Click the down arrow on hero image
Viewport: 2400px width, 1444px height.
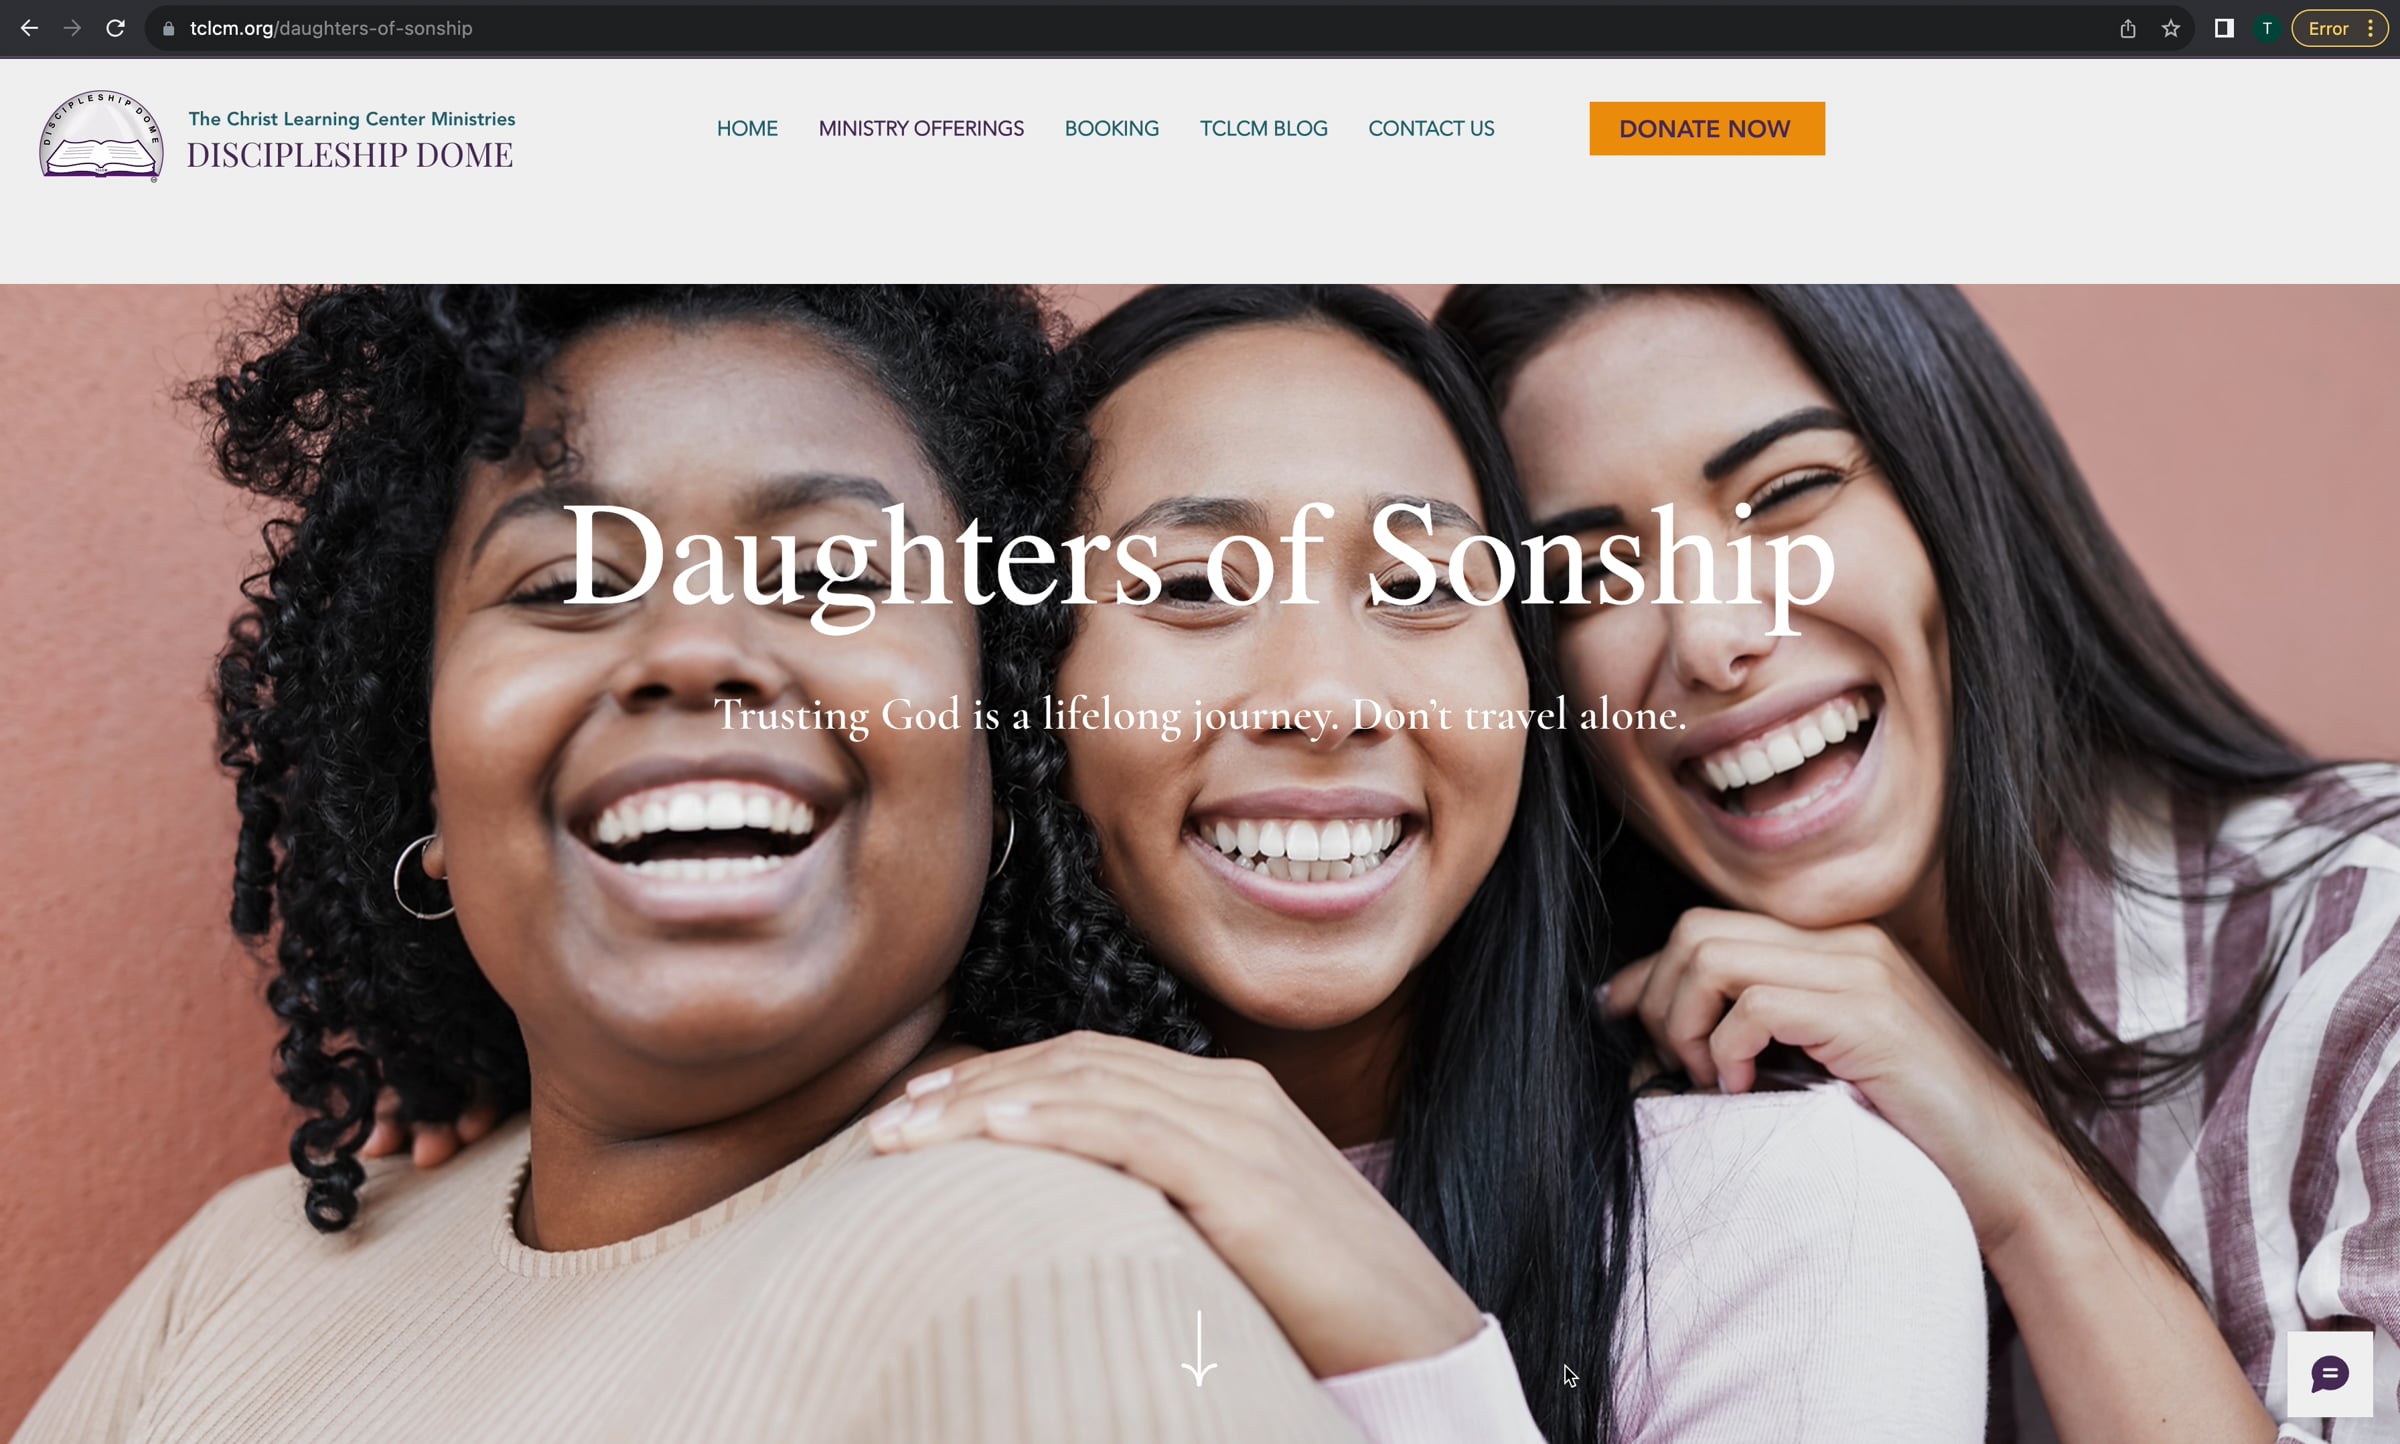coord(1199,1348)
